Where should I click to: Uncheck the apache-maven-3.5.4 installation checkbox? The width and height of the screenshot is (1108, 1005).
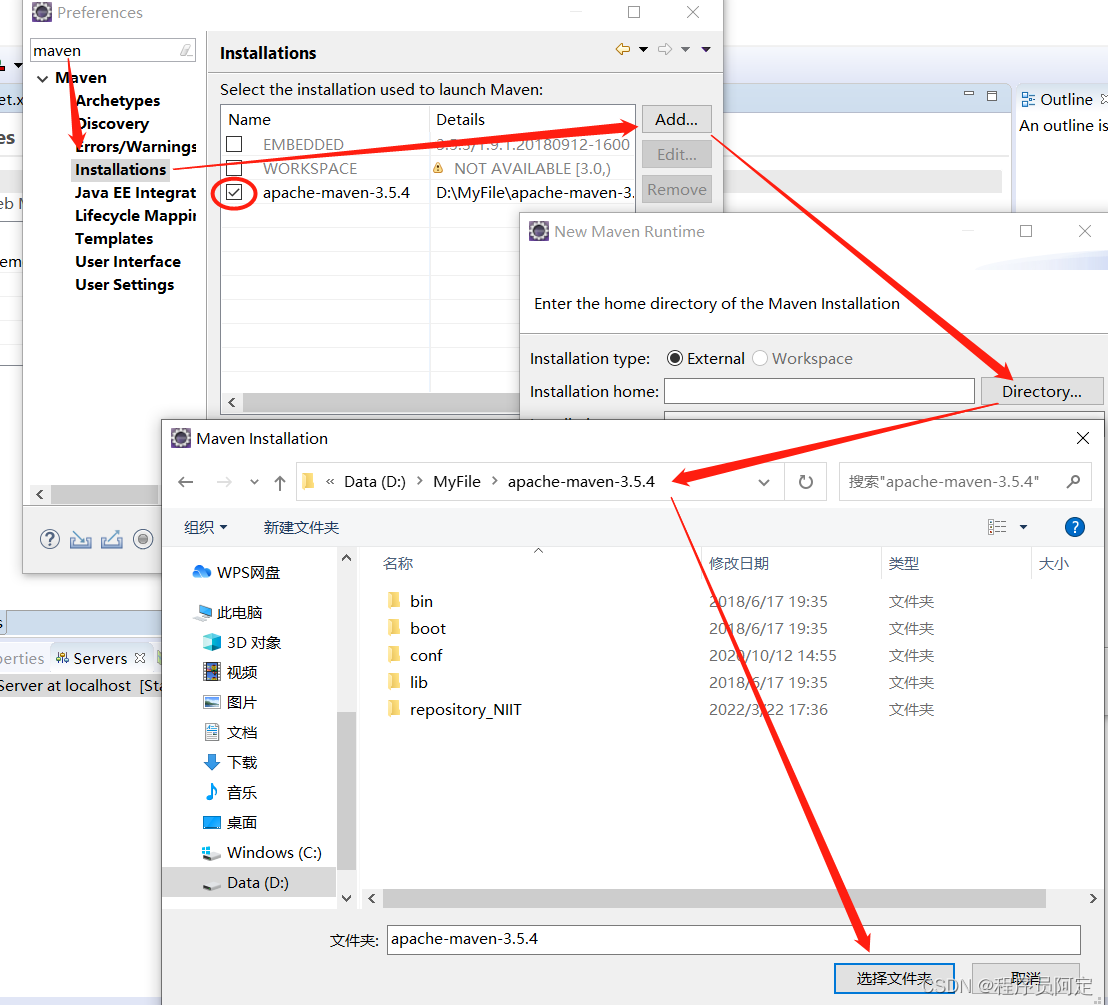(x=235, y=192)
